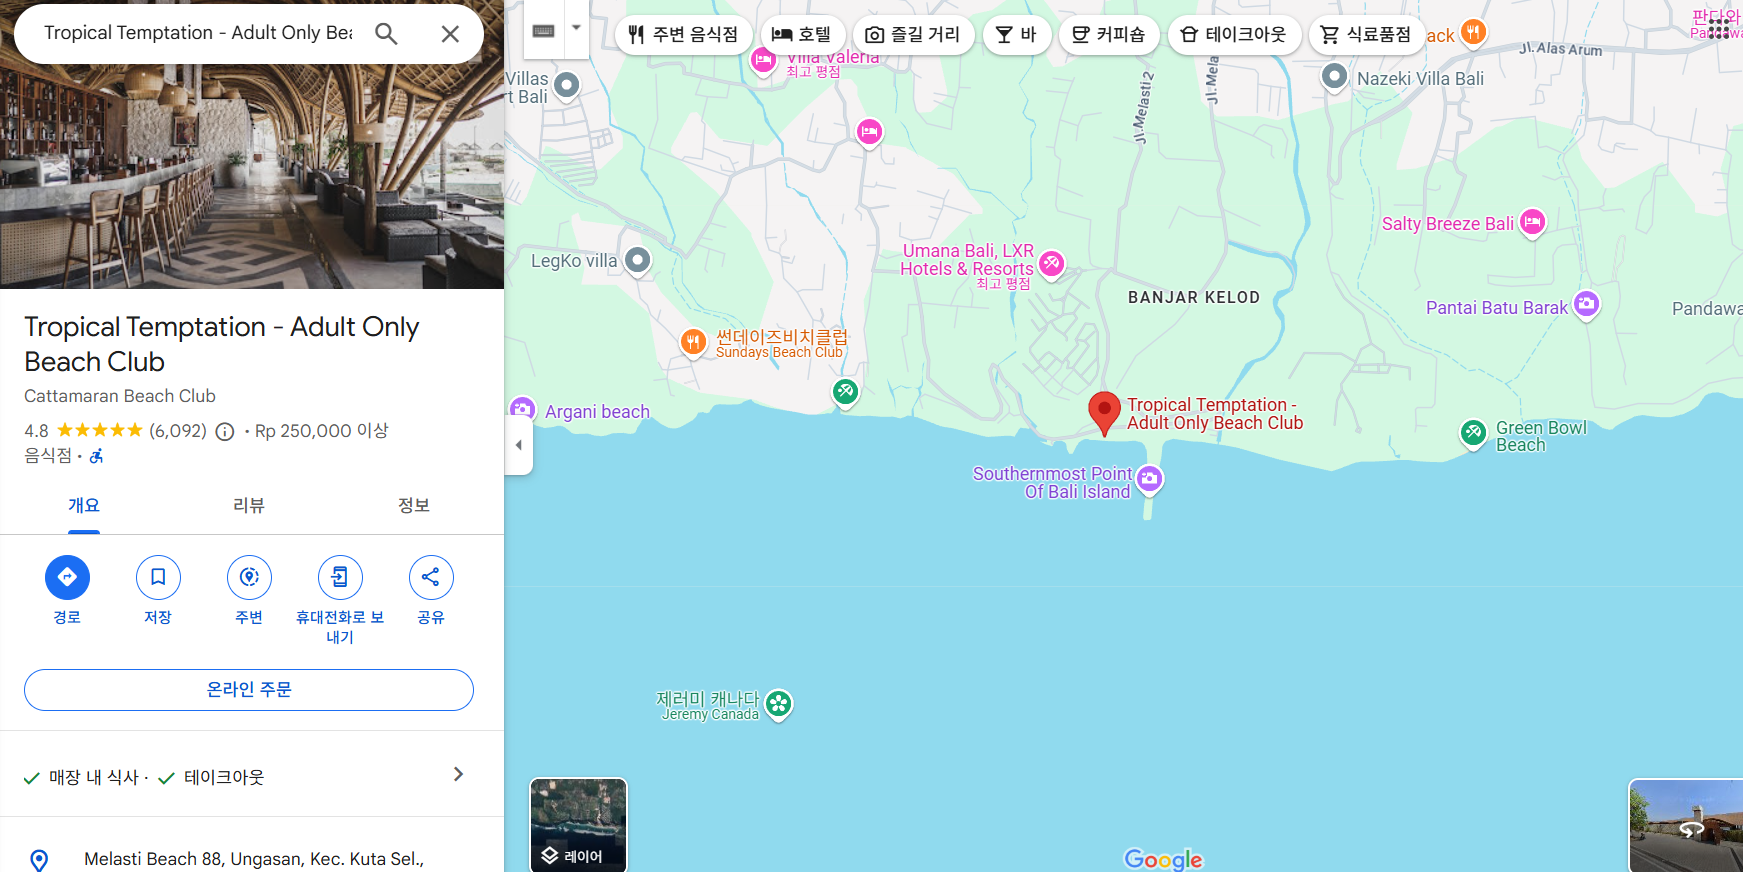Collapse the side panel arrow
Image resolution: width=1743 pixels, height=872 pixels.
[x=518, y=445]
